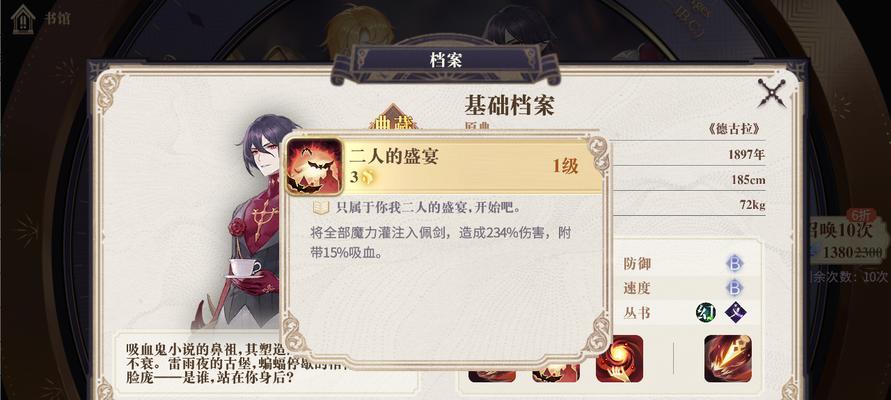The image size is (891, 400).
Task: Click the 1级 skill level label
Action: click(x=565, y=166)
